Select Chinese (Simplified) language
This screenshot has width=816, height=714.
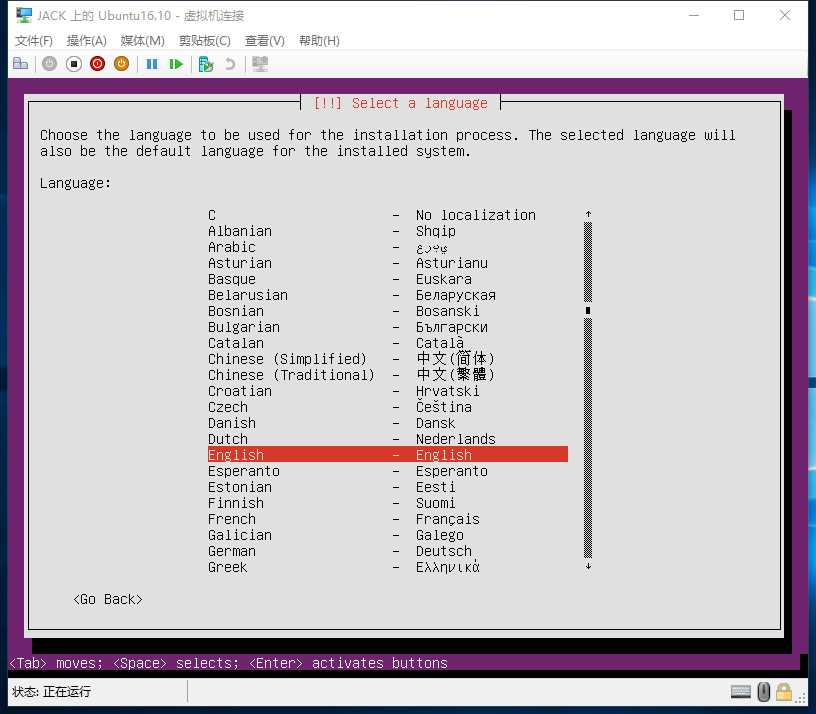[388, 359]
